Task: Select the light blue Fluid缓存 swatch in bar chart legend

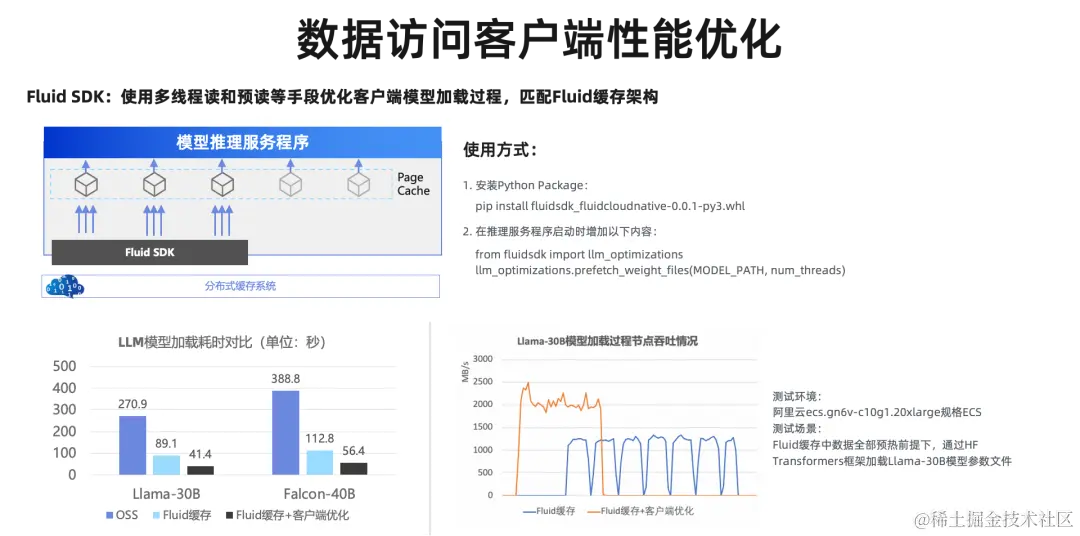Action: (157, 515)
